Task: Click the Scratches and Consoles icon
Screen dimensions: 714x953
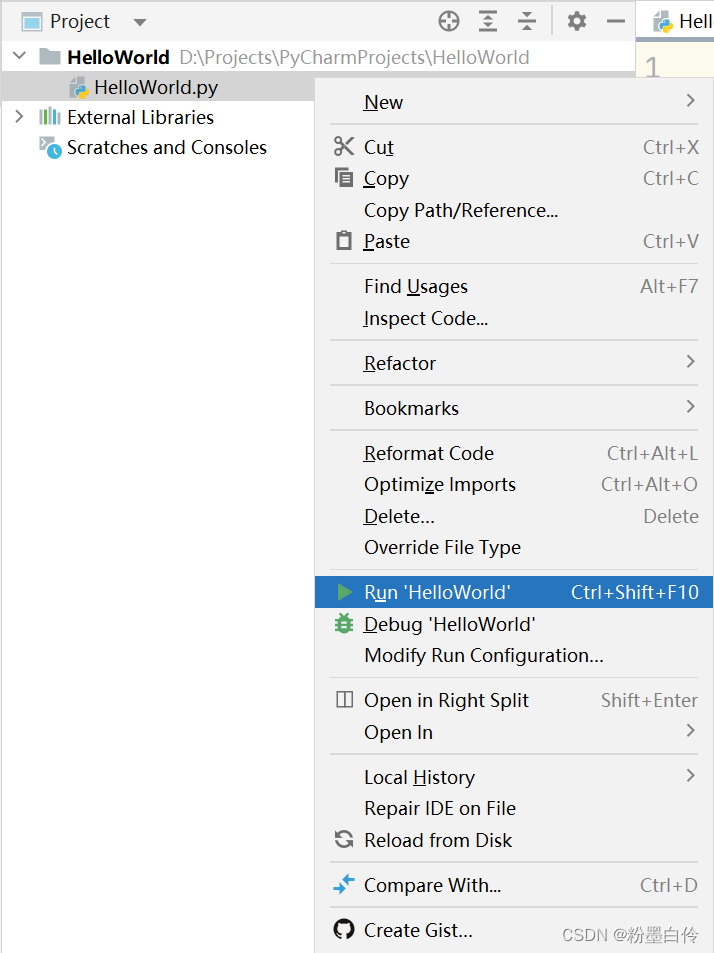Action: click(x=50, y=147)
